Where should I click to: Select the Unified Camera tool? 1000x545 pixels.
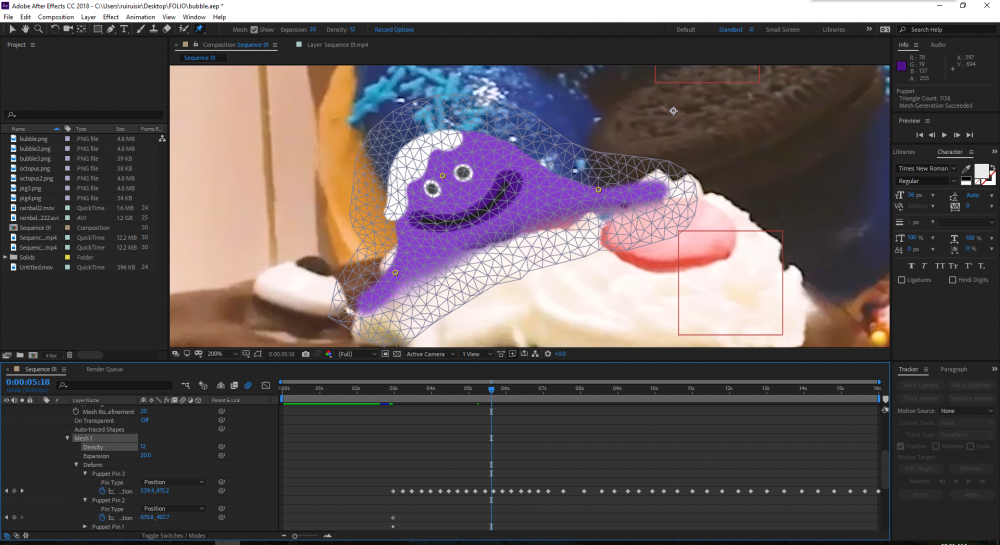tap(68, 29)
